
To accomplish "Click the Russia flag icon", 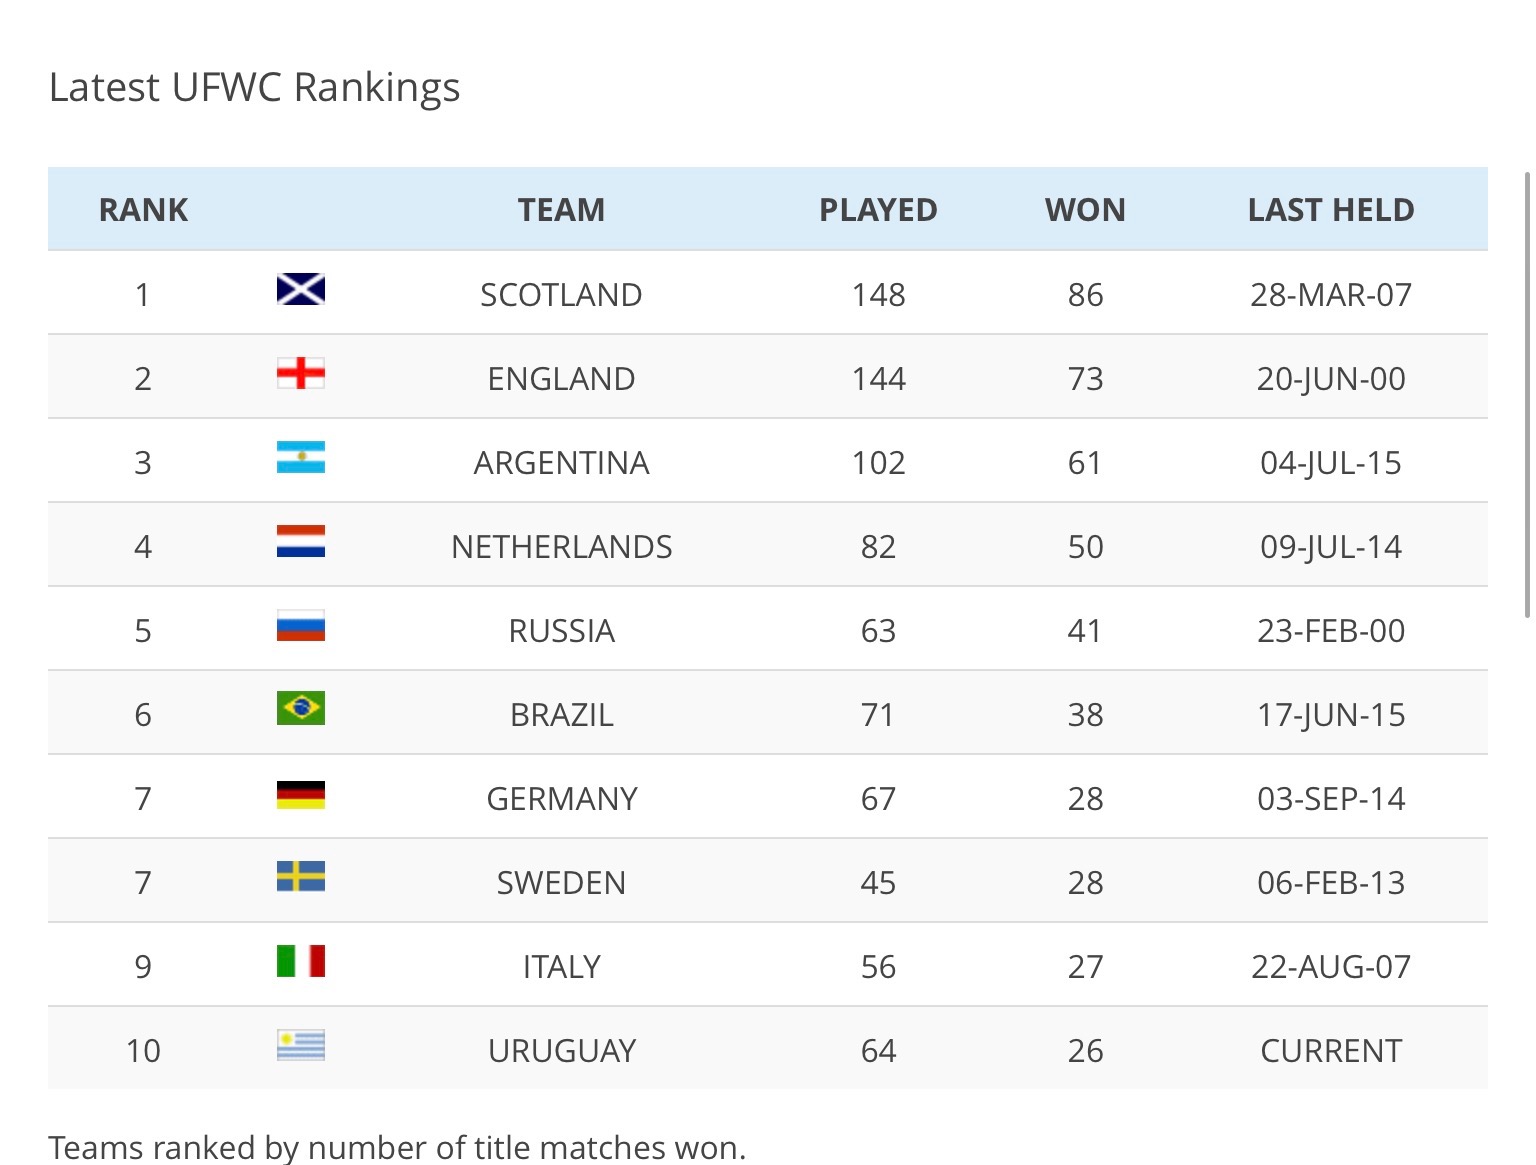I will 299,629.
